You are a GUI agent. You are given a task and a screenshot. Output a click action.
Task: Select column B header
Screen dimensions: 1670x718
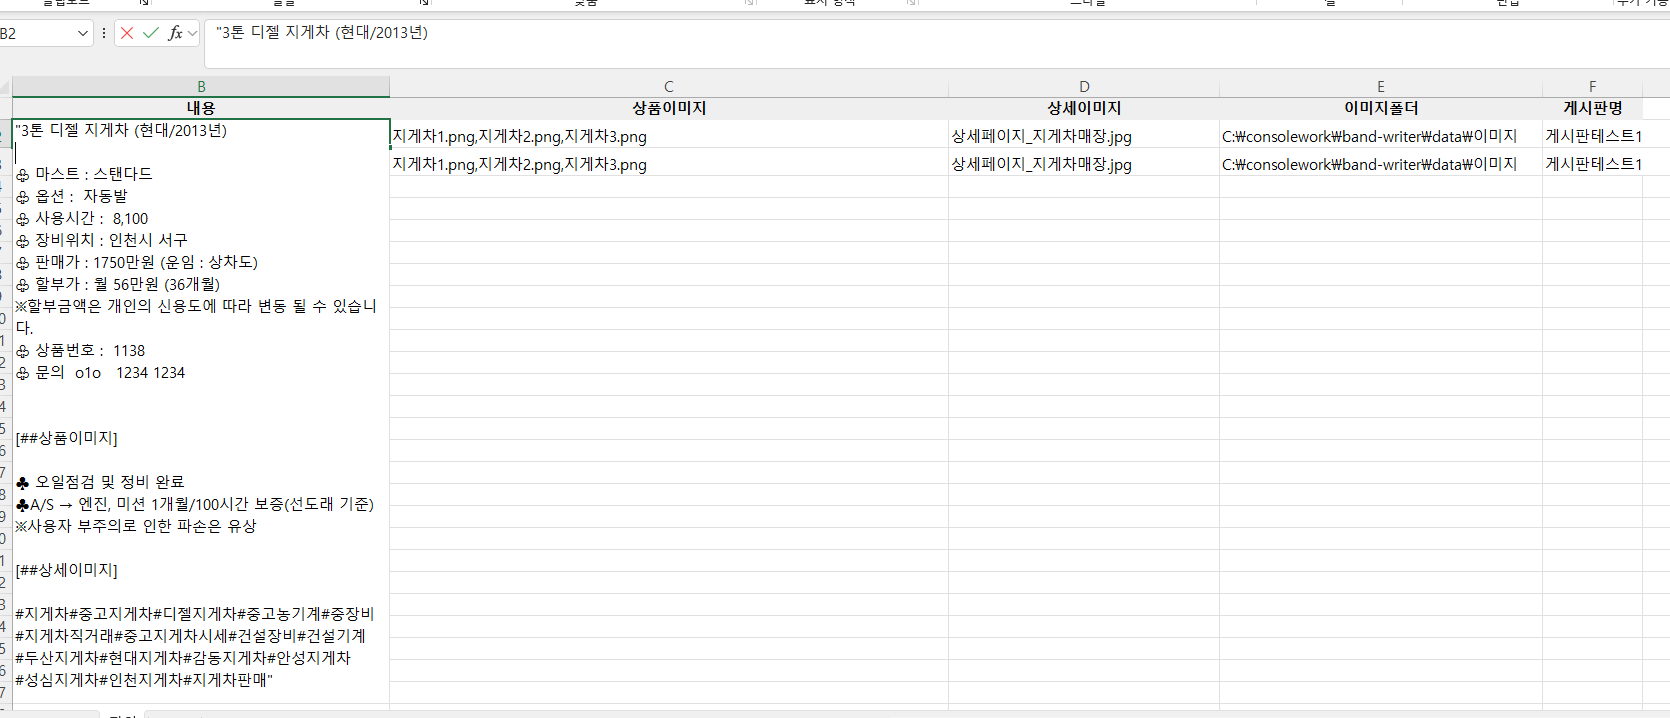click(x=201, y=87)
